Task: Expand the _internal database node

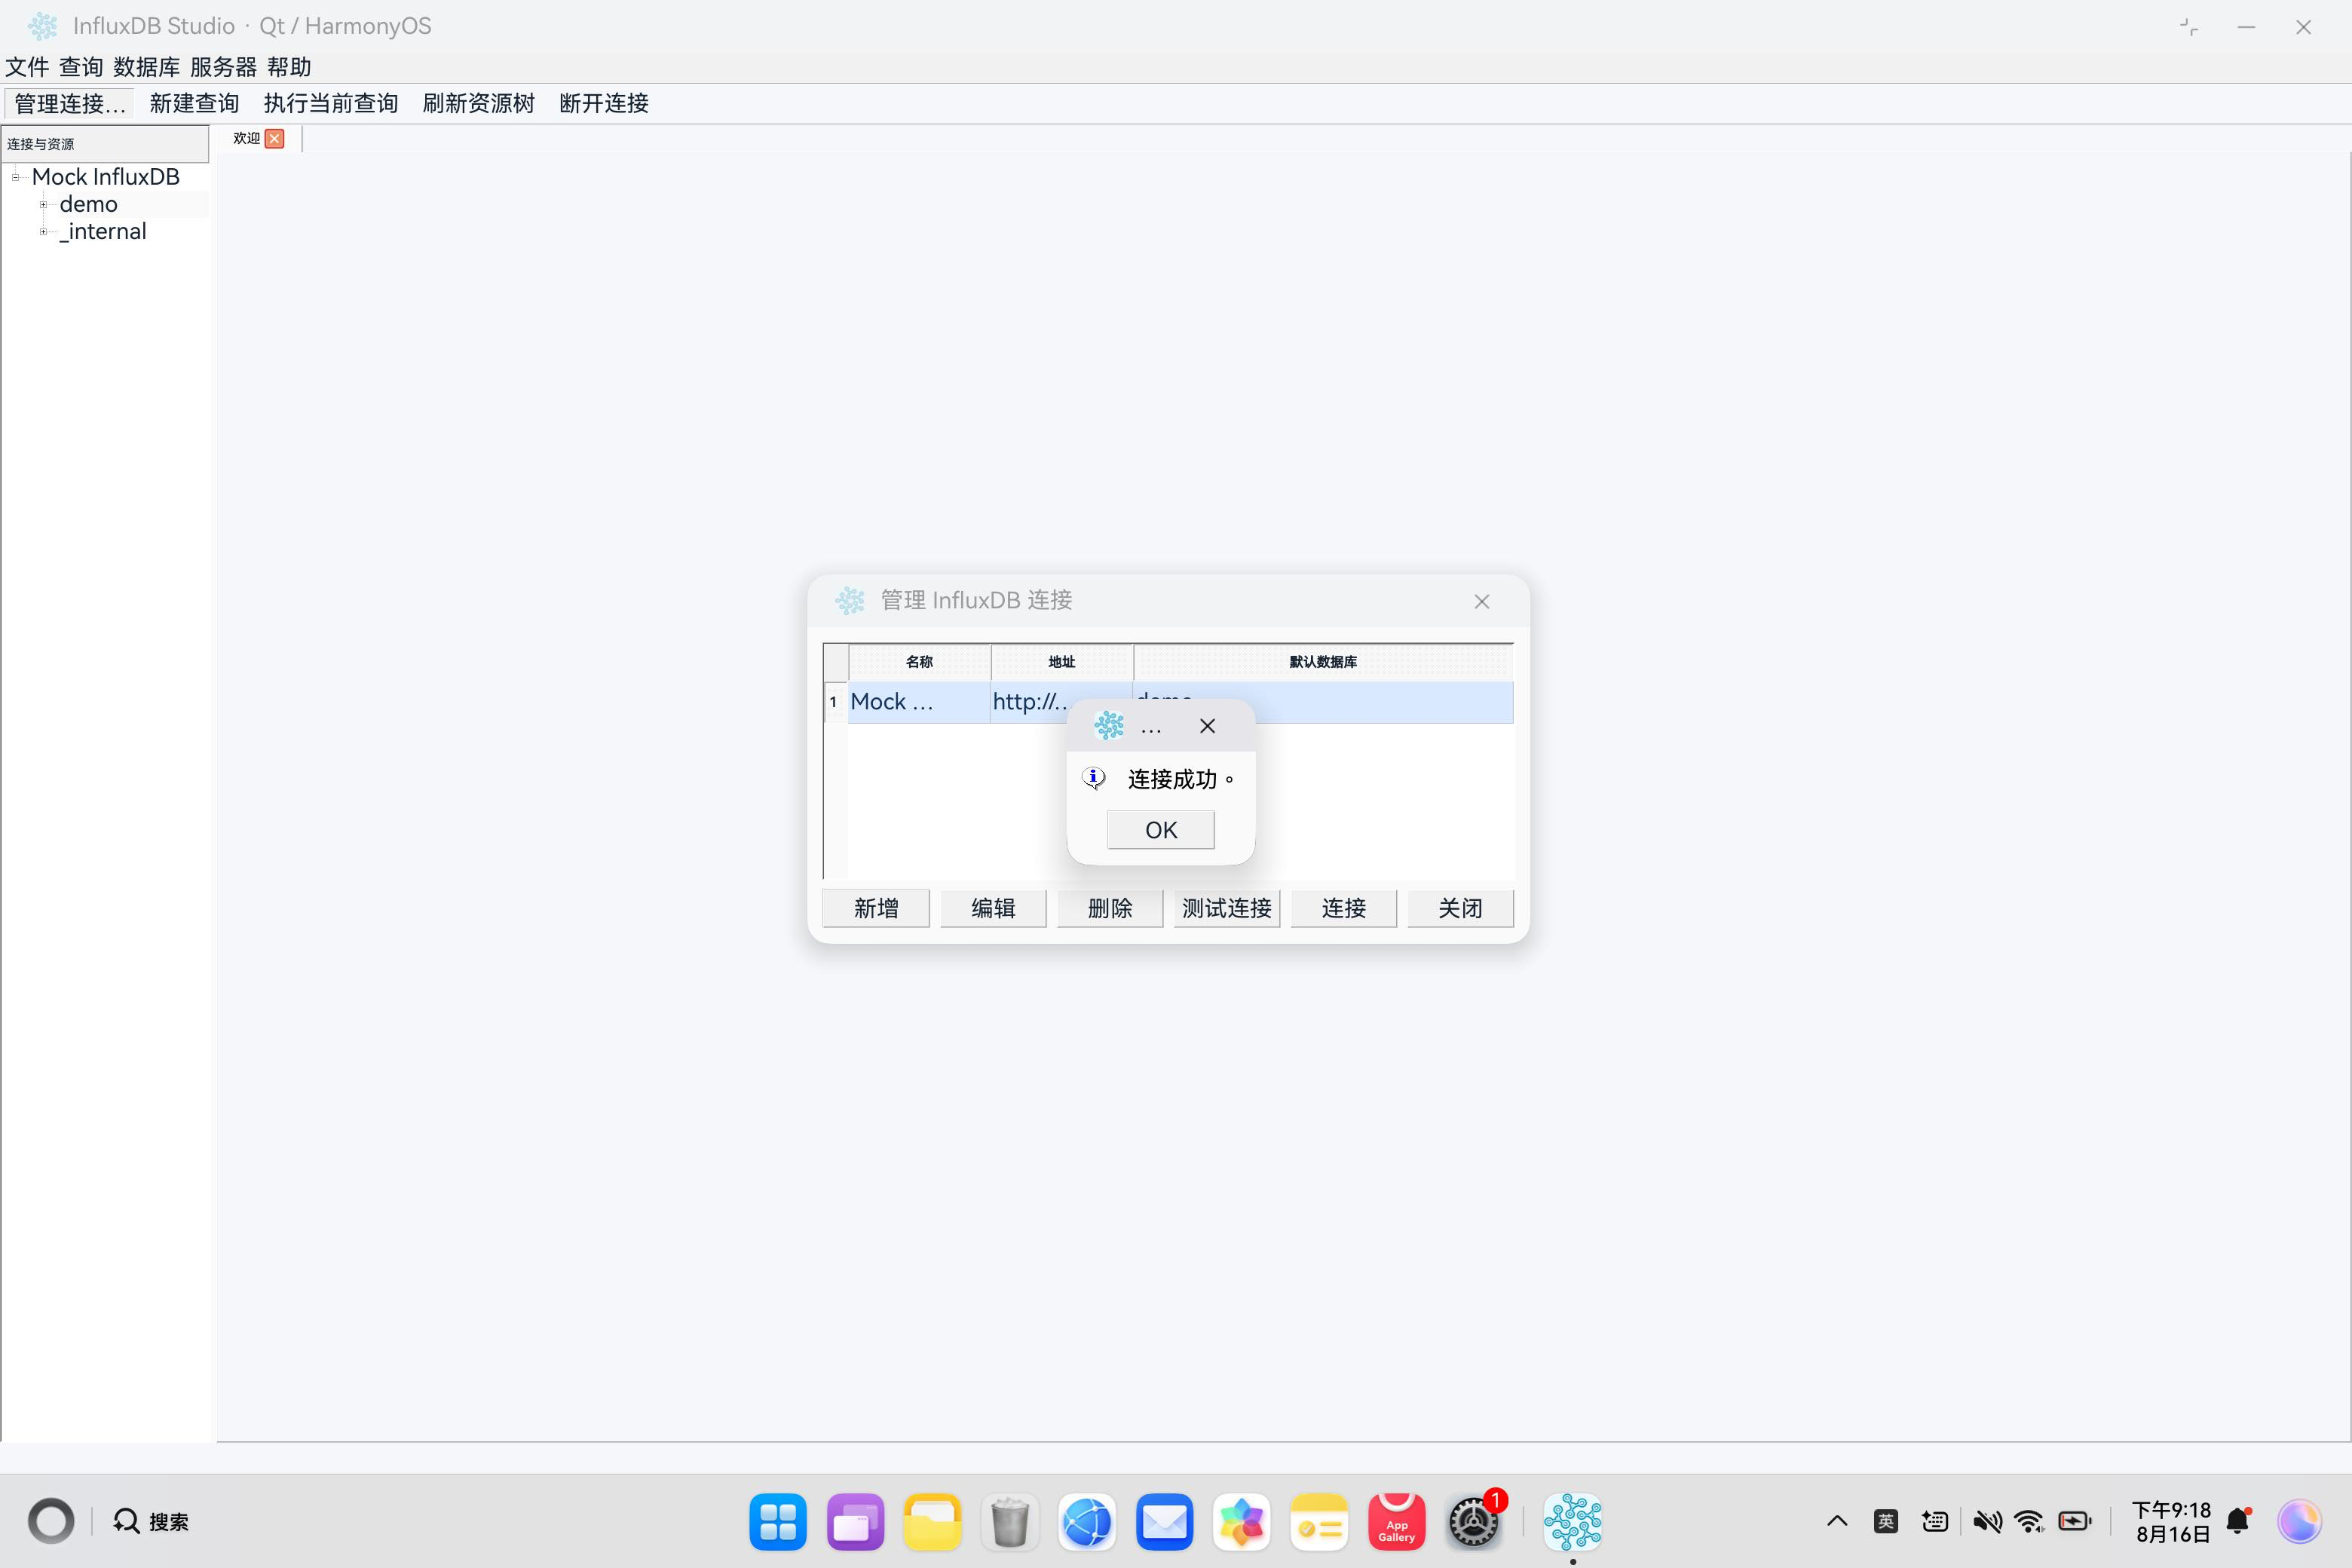Action: coord(43,231)
